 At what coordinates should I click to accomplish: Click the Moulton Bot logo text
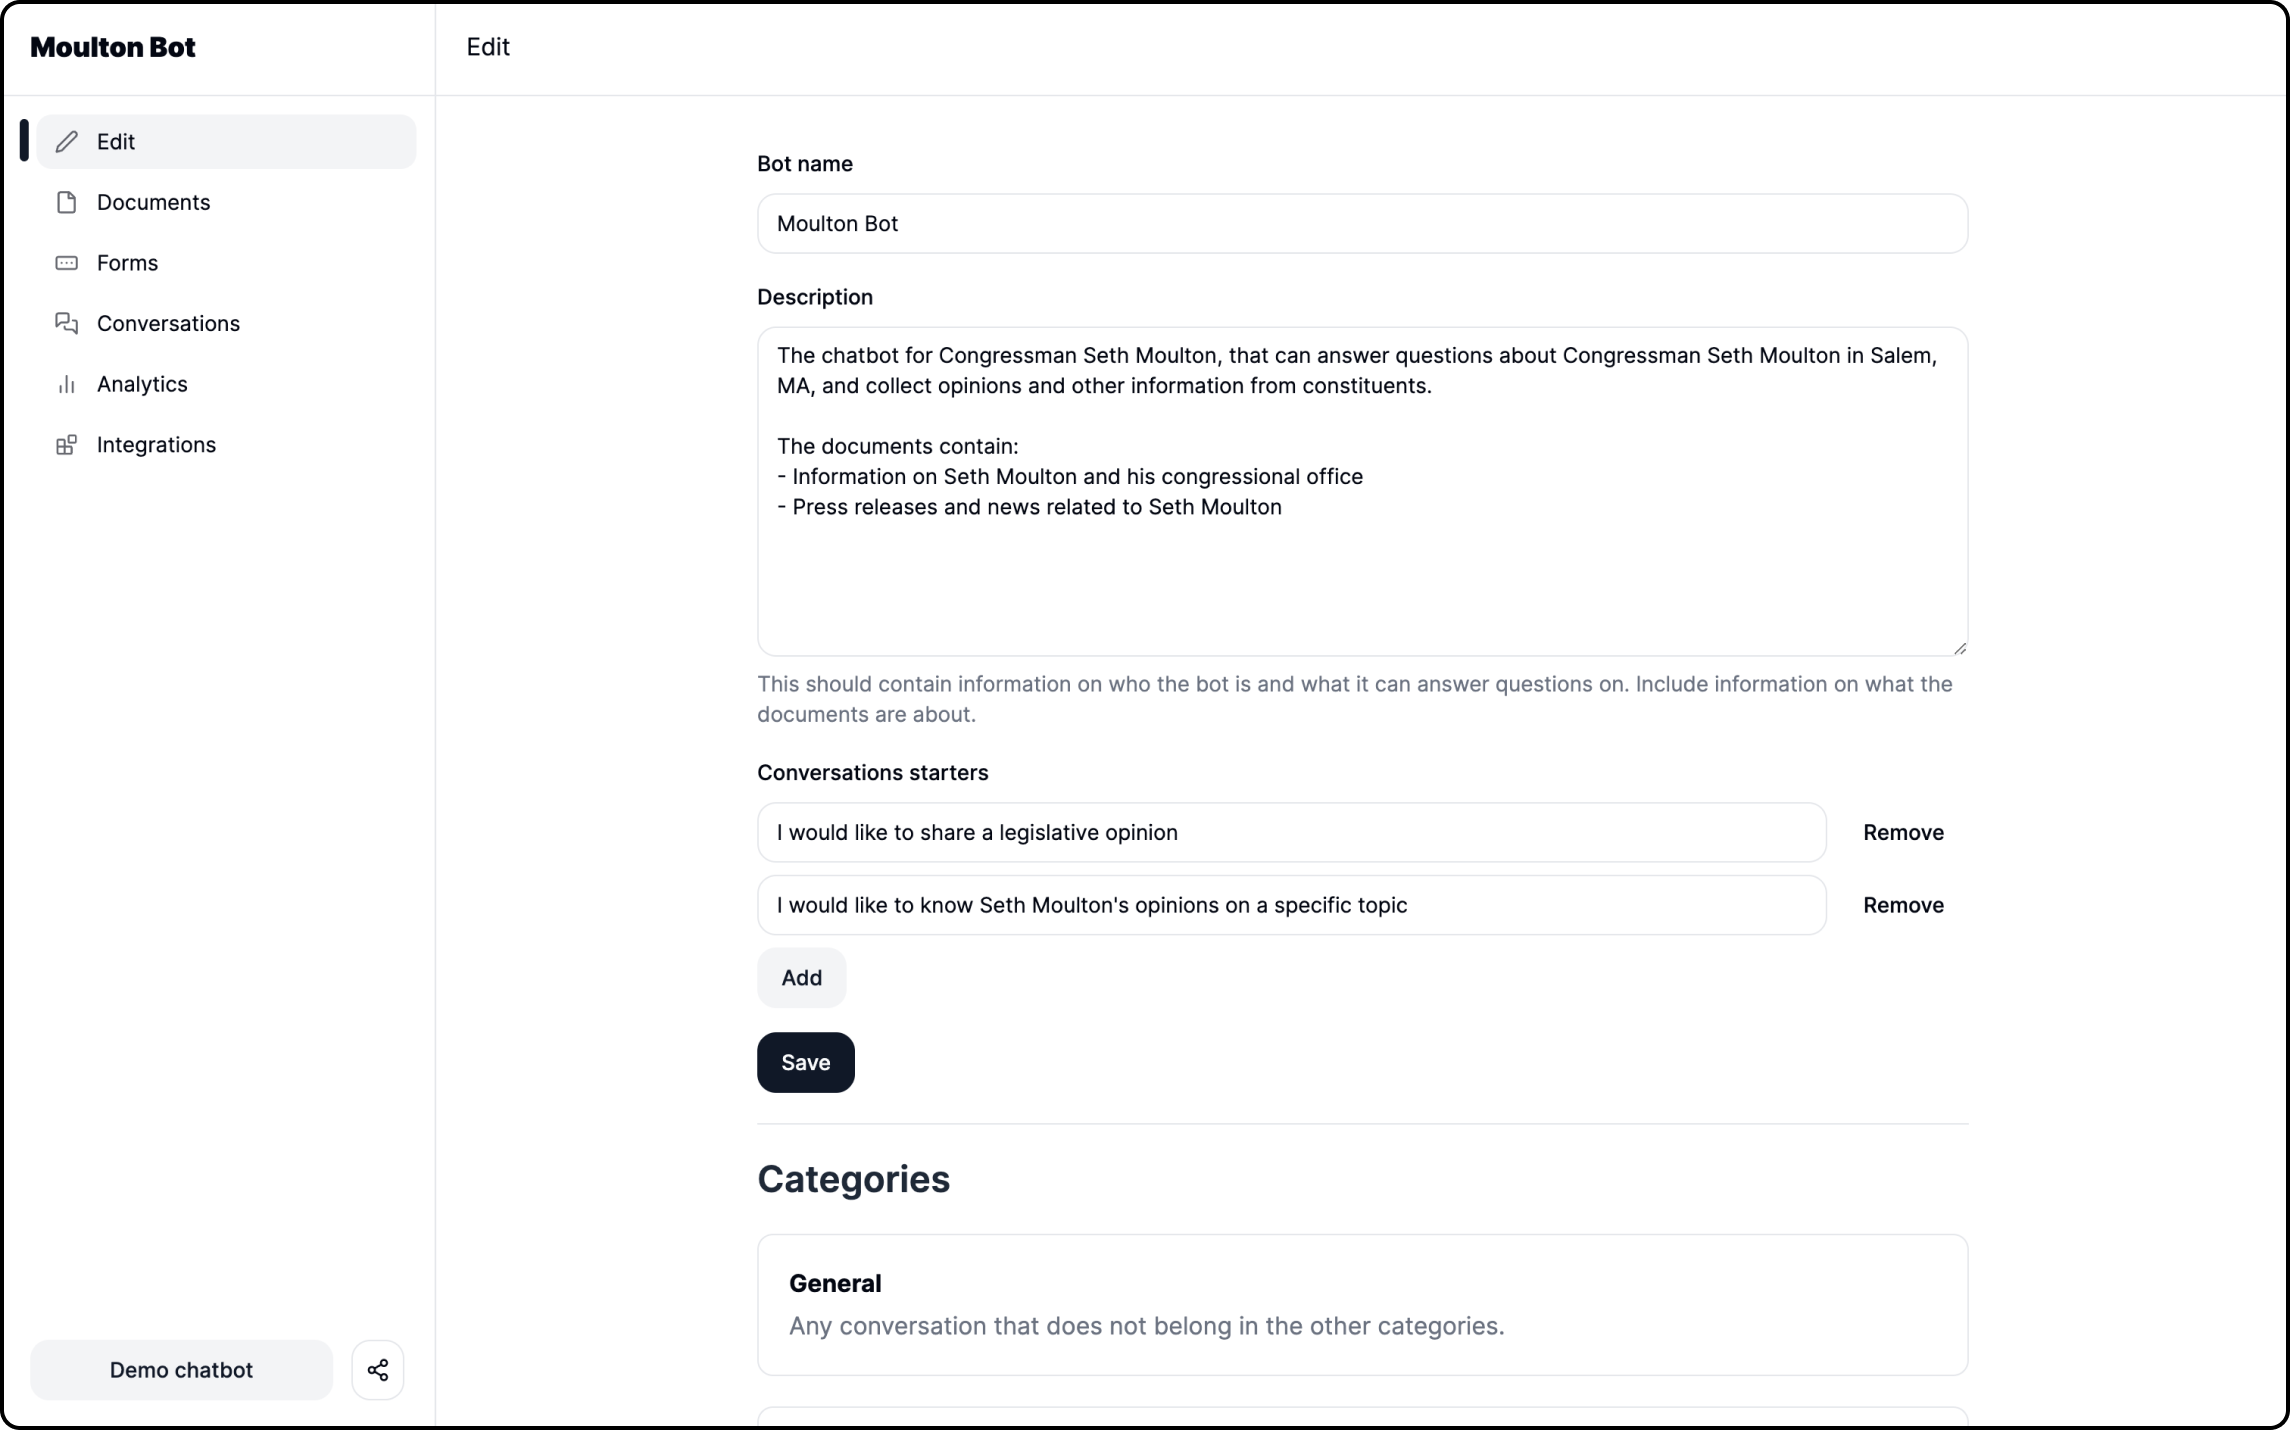click(x=113, y=46)
